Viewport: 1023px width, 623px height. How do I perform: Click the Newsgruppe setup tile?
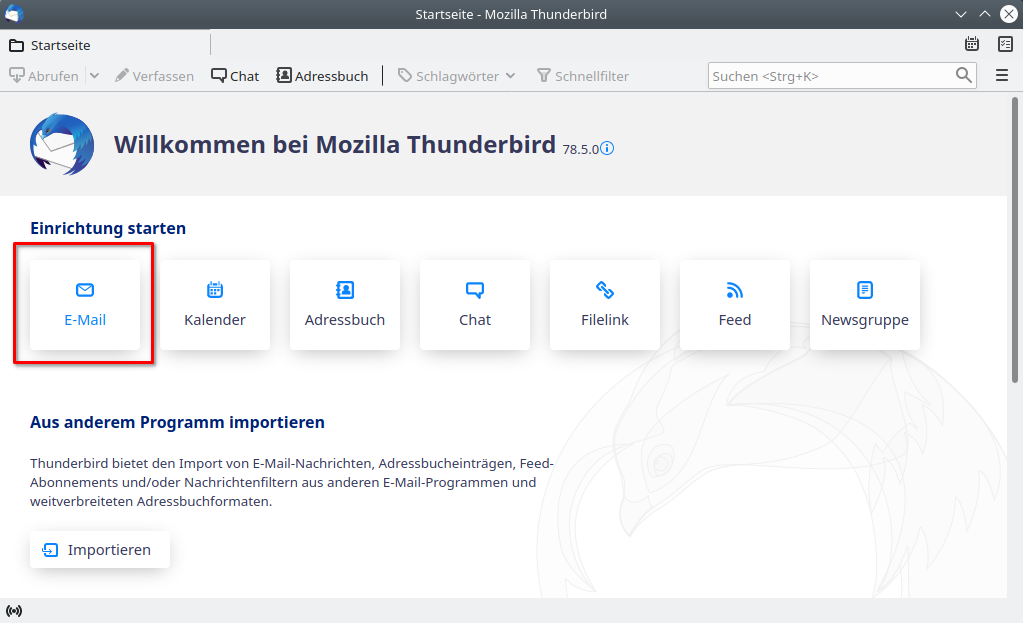click(x=865, y=305)
